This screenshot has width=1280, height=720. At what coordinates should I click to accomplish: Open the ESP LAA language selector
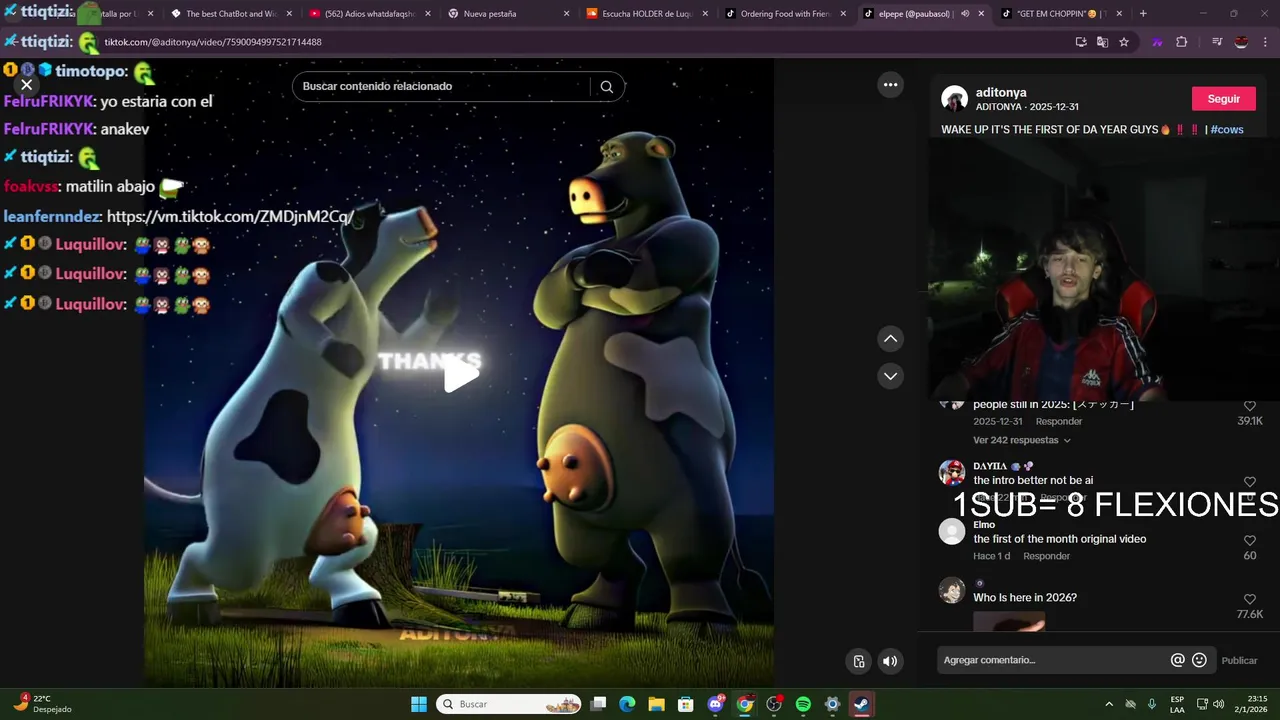tap(1177, 704)
